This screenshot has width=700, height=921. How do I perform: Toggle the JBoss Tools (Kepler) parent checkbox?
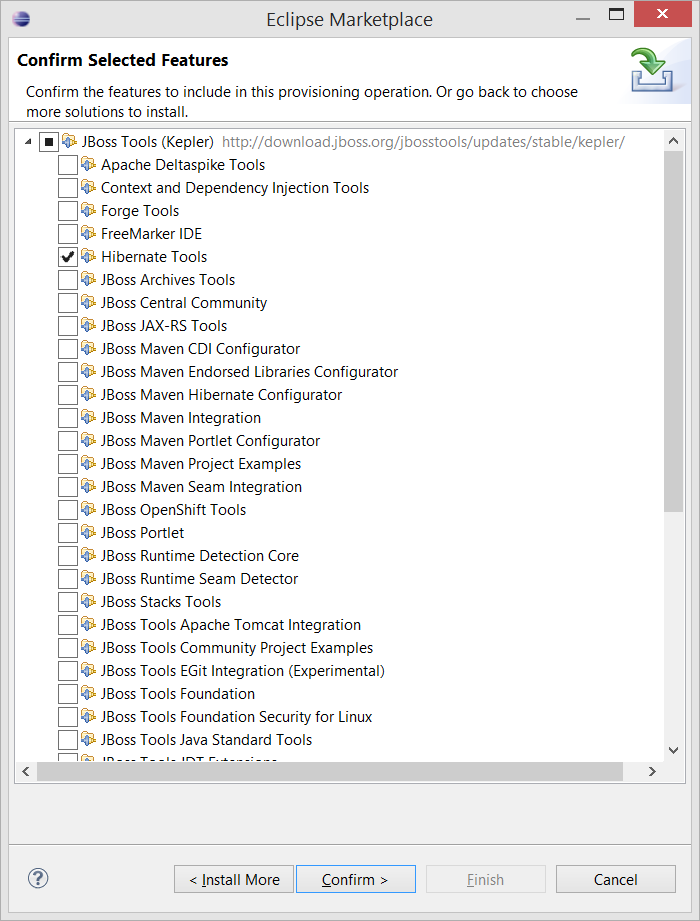pos(49,142)
